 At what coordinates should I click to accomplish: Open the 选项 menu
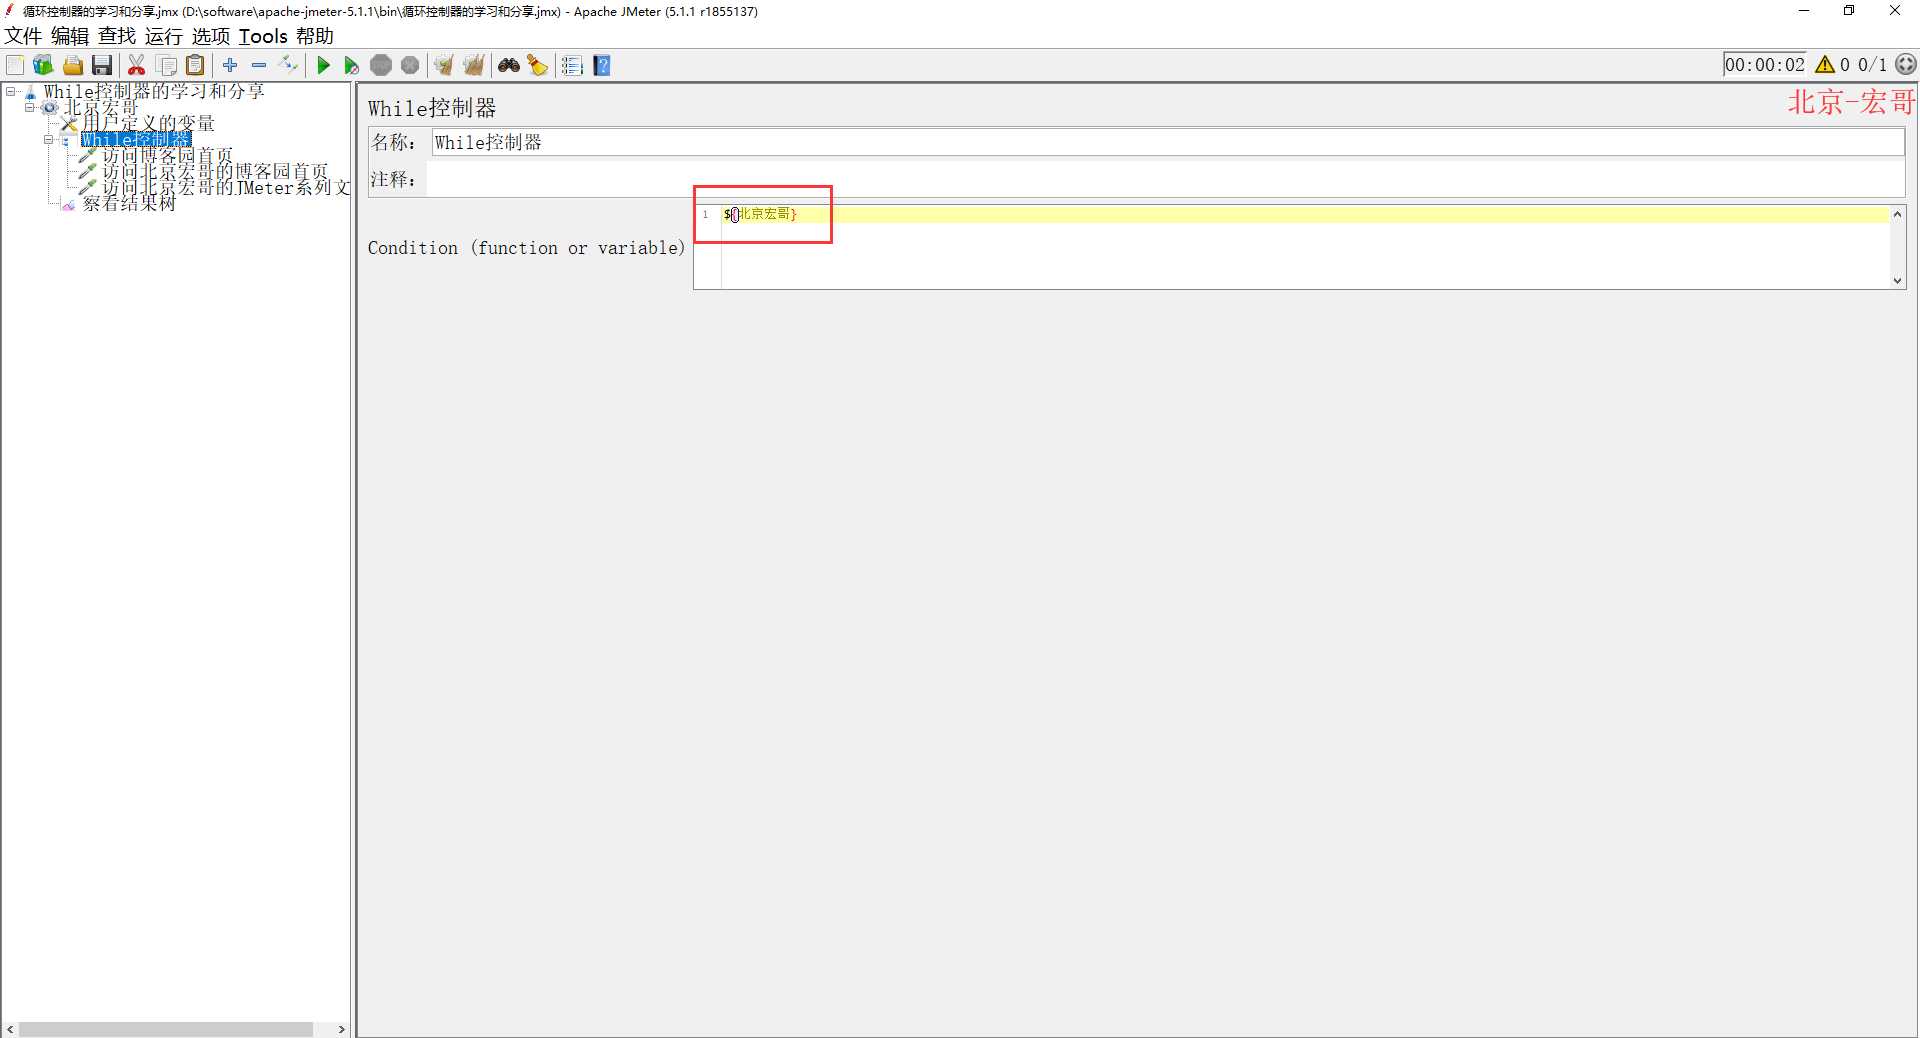pos(211,36)
